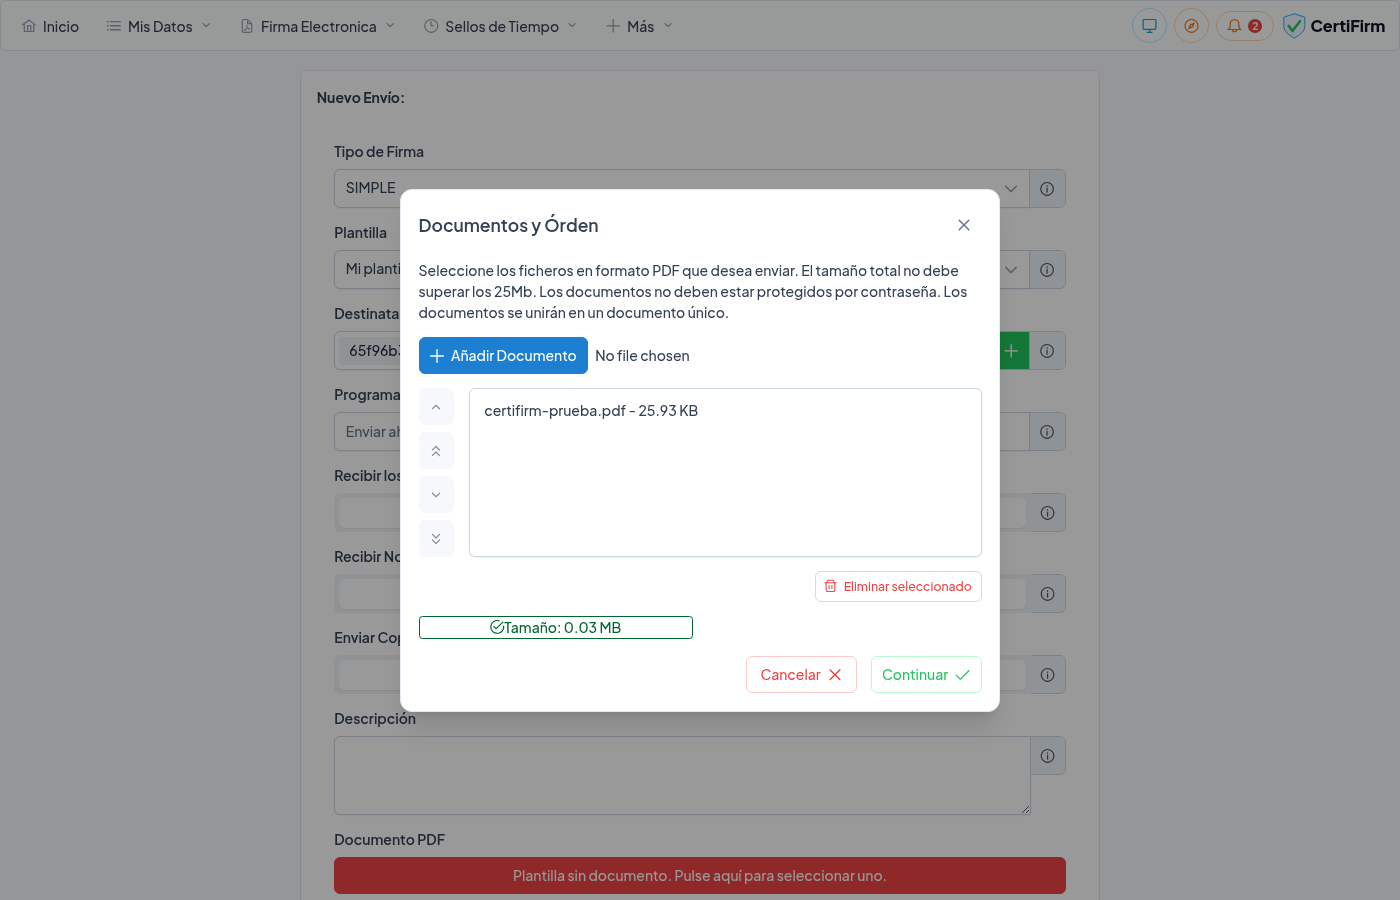Move selected document to the bottom
1400x900 pixels.
pos(436,539)
